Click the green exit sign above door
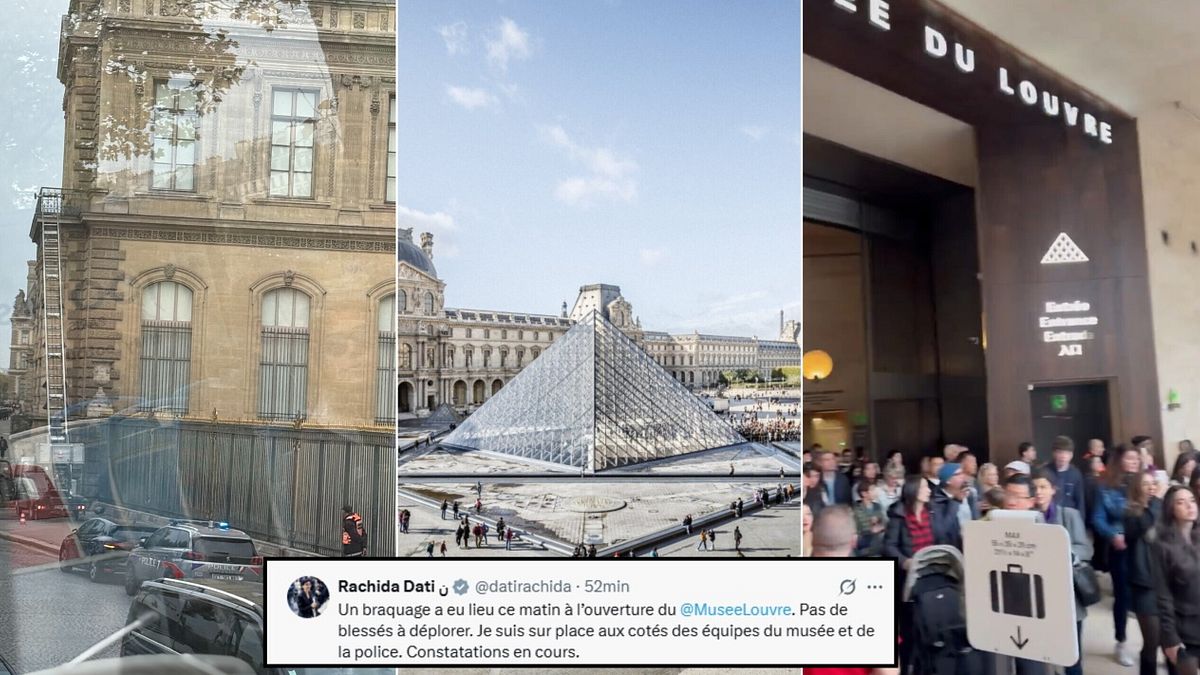1200x675 pixels. [x=1058, y=401]
